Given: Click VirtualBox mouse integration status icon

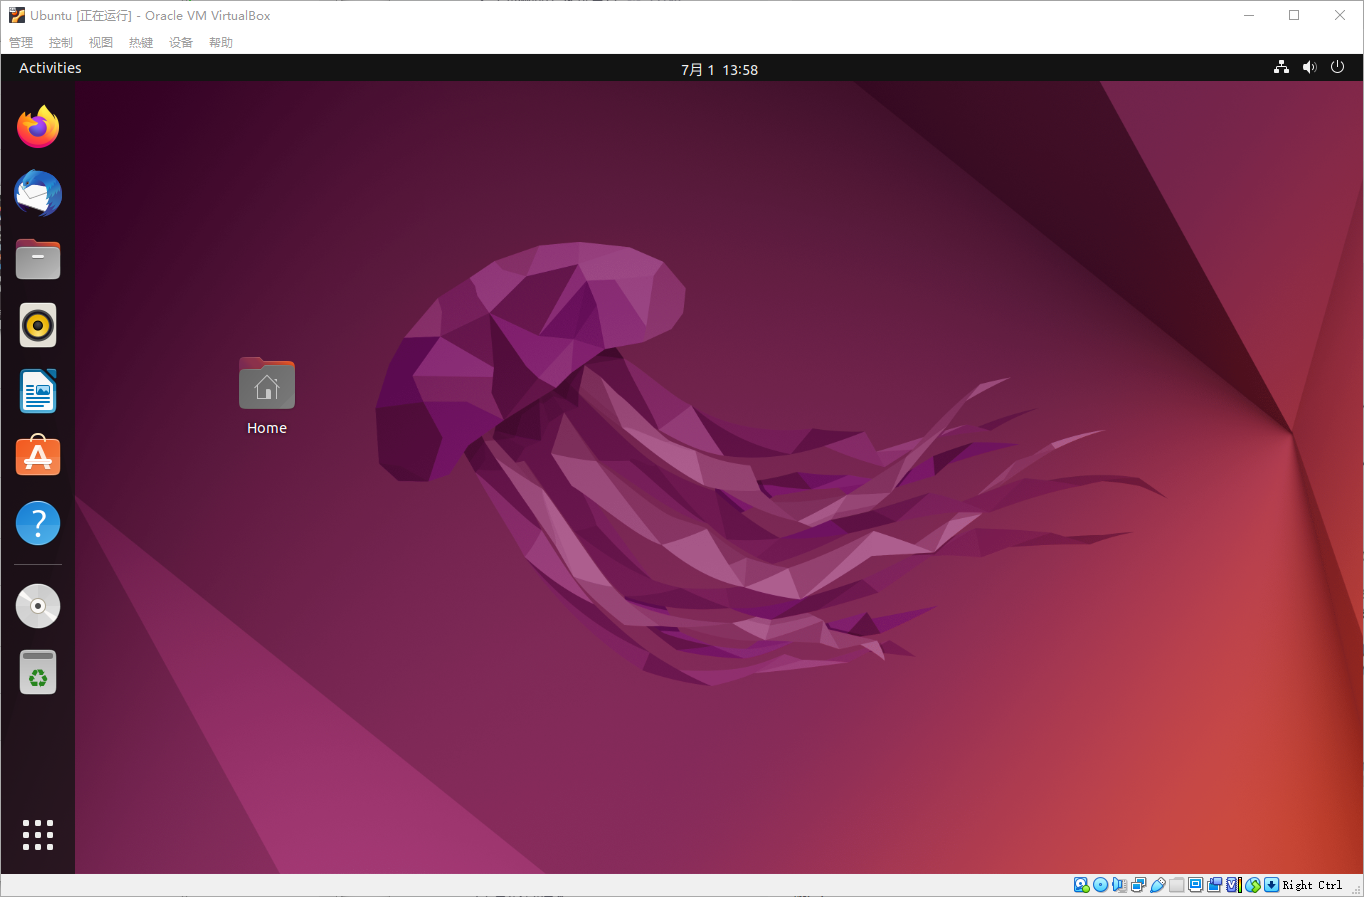Looking at the screenshot, I should (x=1253, y=885).
